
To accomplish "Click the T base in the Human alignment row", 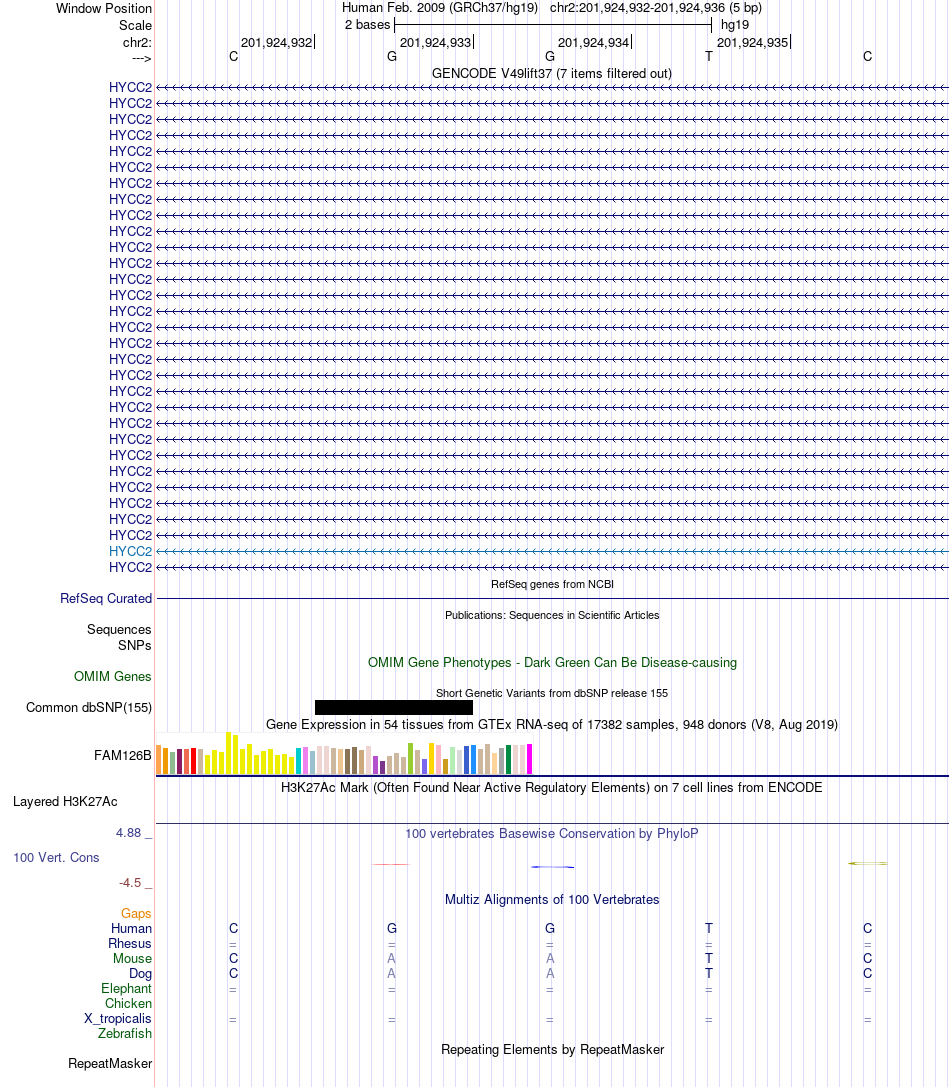I will click(709, 929).
